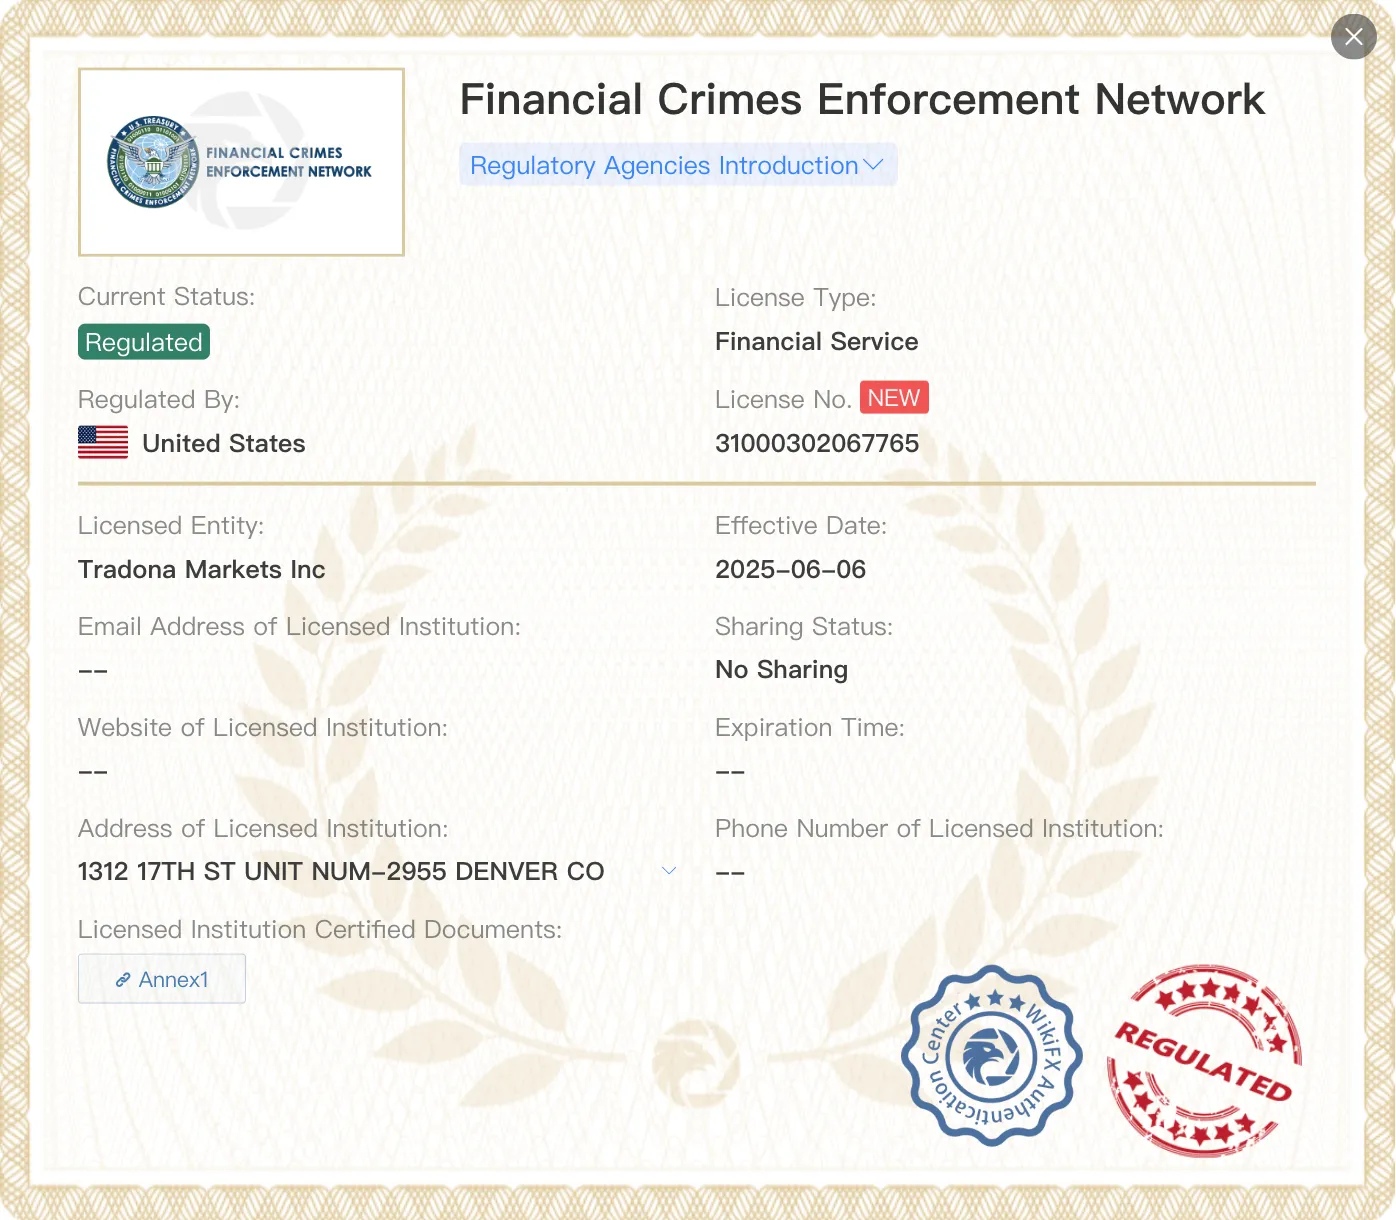Click the Phone Number of Licensed Institution label
The height and width of the screenshot is (1220, 1396).
(x=940, y=829)
